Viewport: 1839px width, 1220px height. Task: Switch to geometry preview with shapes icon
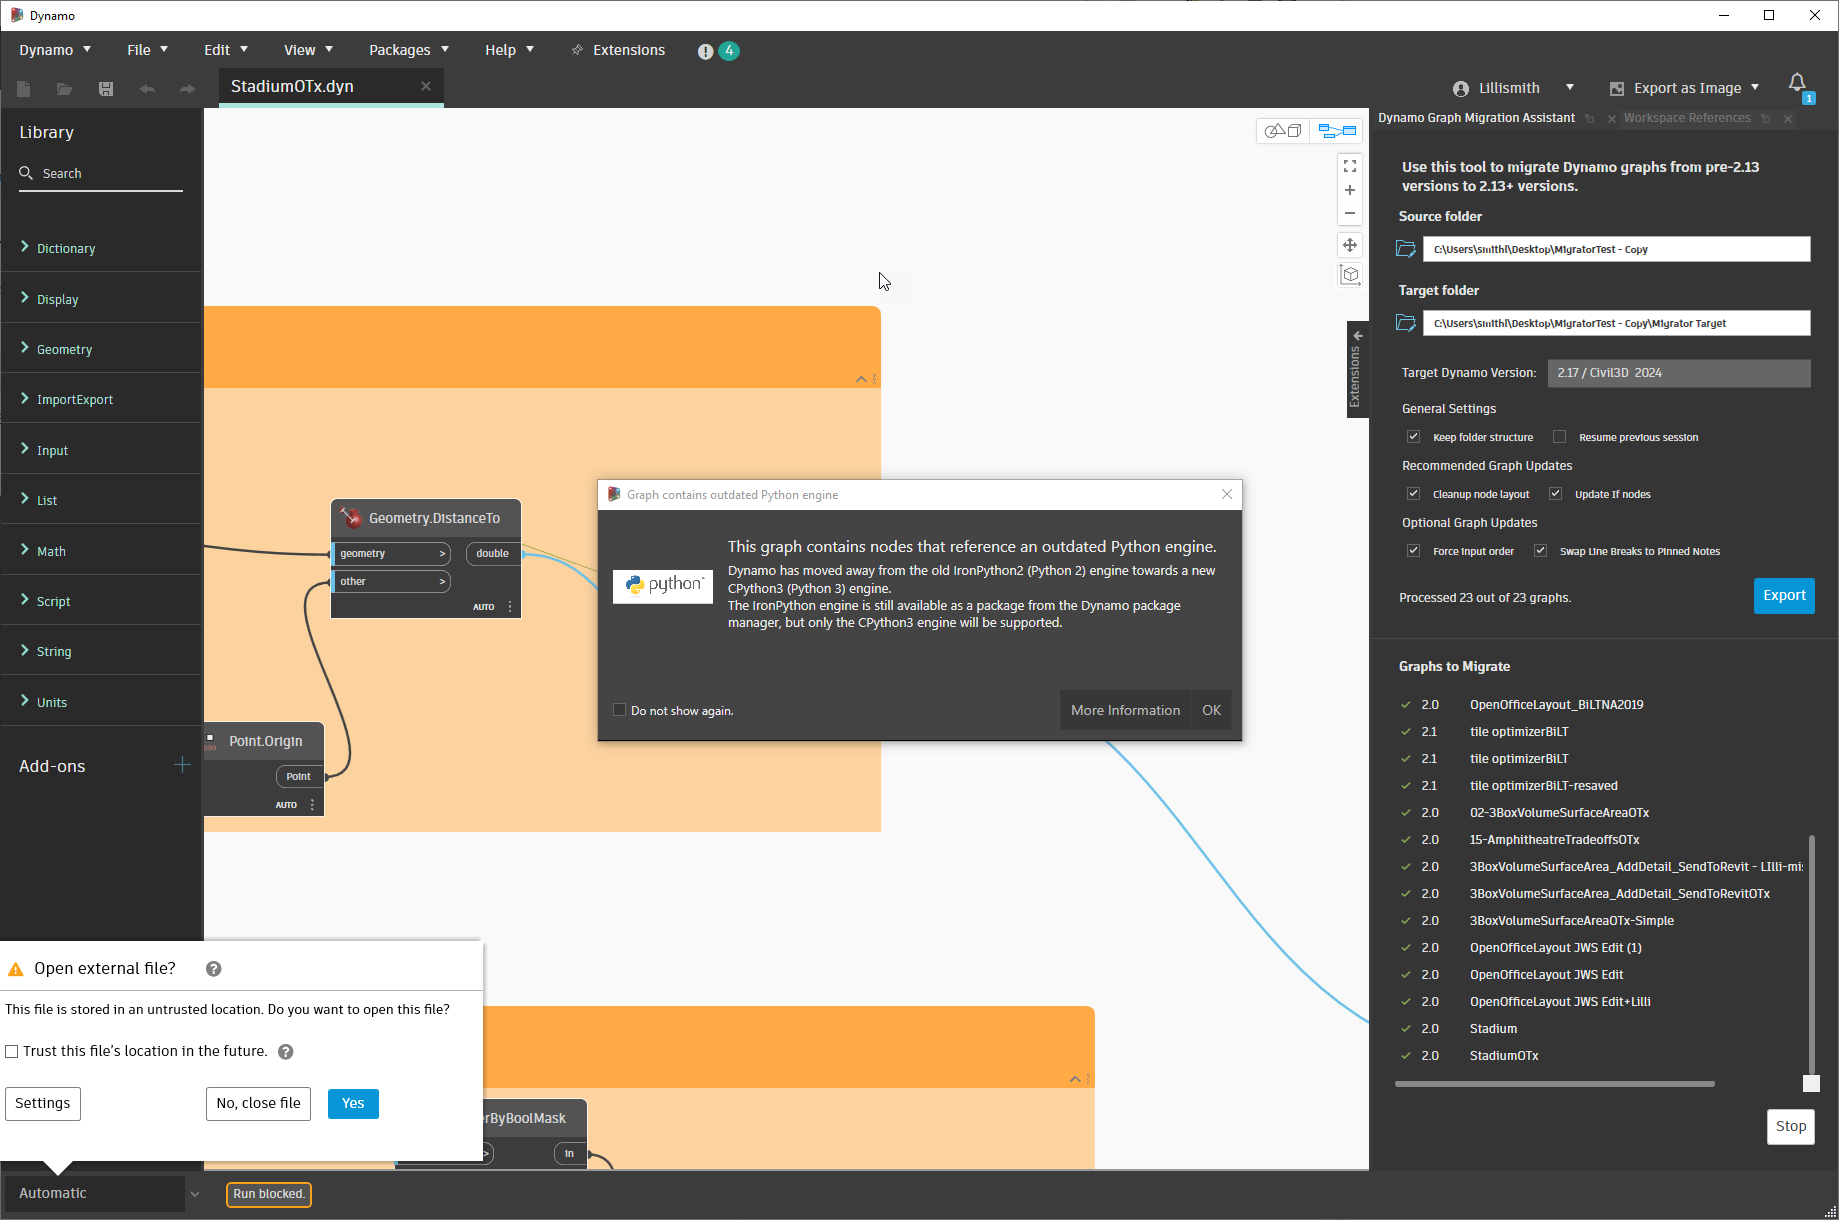(1283, 130)
